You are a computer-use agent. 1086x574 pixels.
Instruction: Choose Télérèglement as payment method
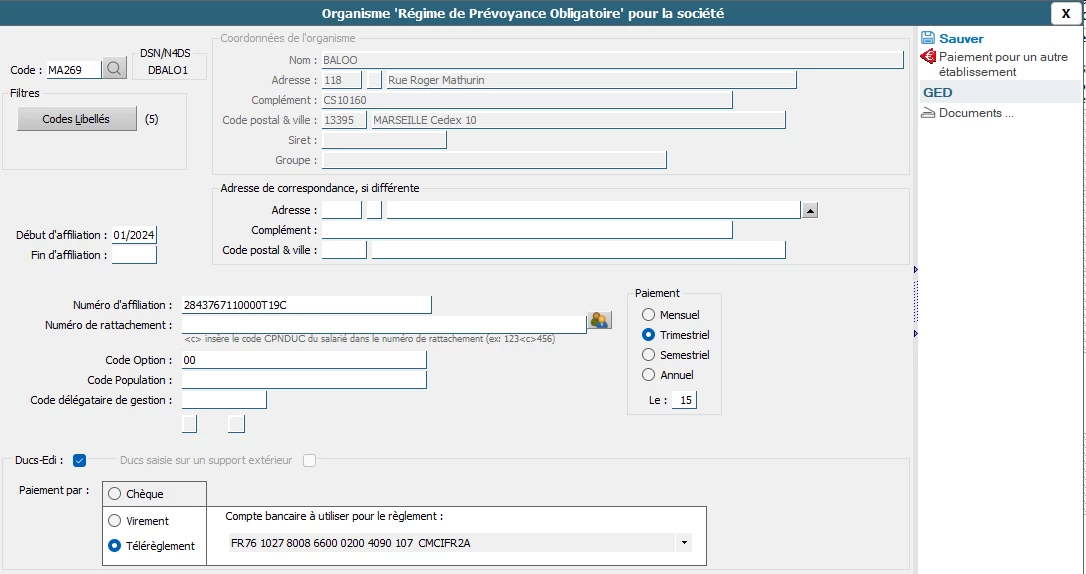(114, 546)
